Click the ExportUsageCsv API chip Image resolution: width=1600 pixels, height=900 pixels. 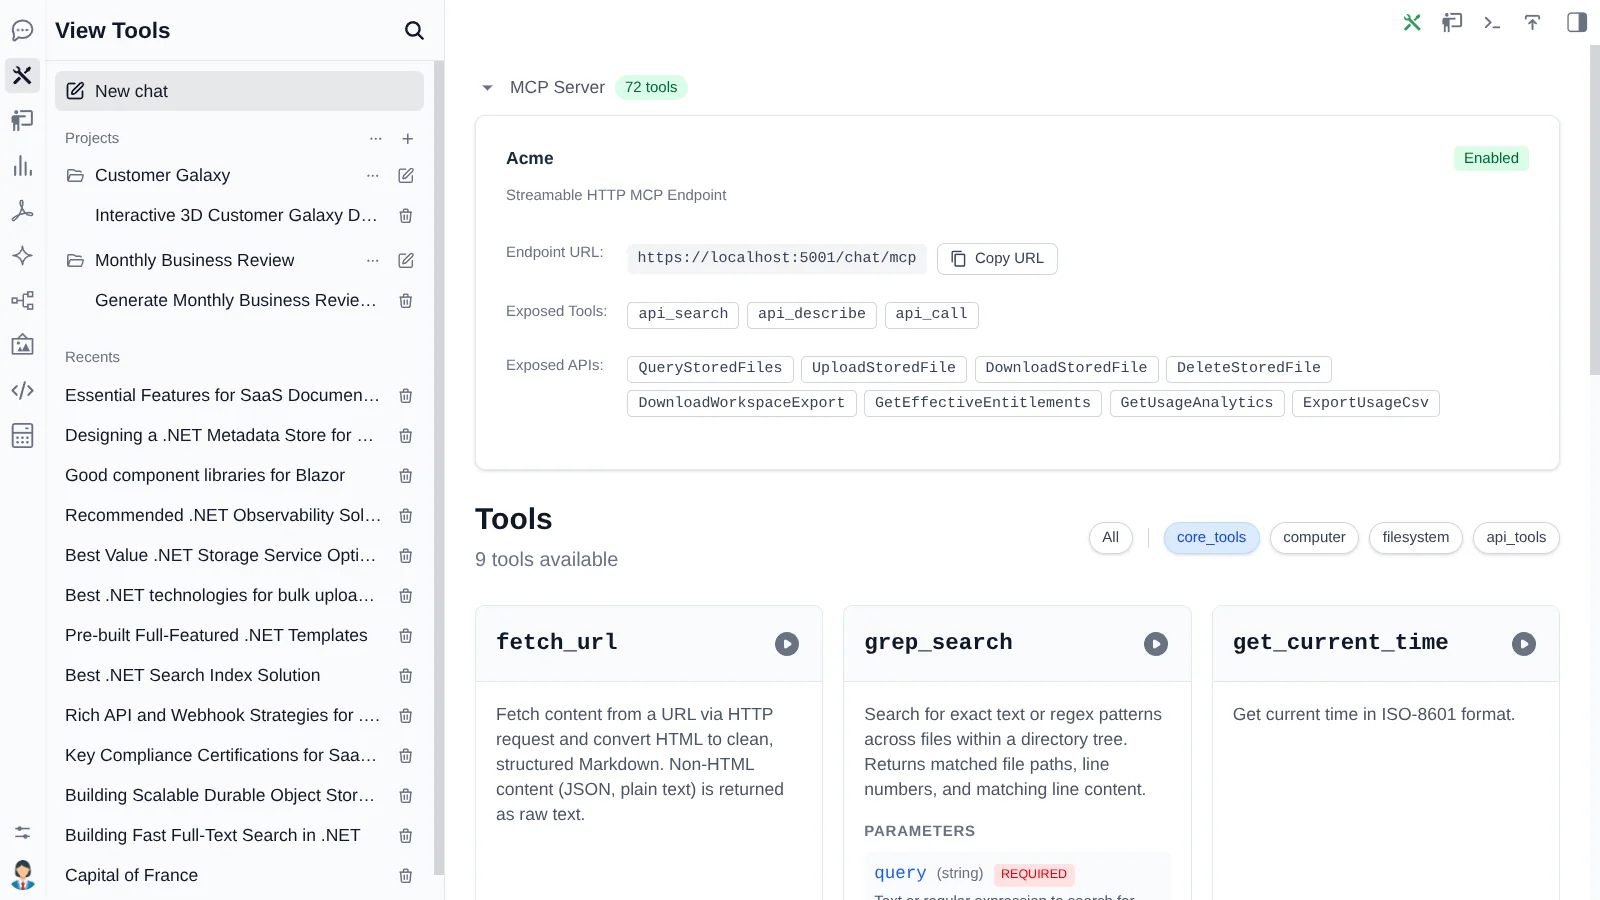pyautogui.click(x=1365, y=404)
